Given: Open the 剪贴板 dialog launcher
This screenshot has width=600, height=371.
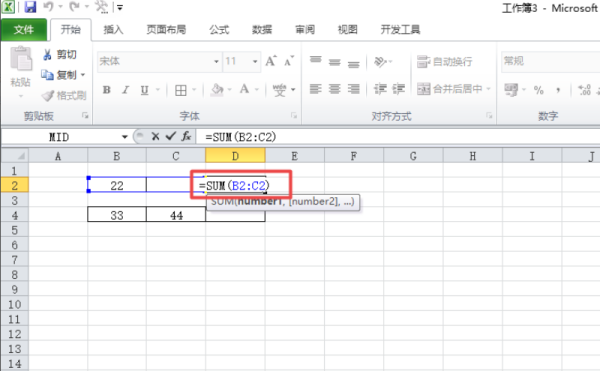Looking at the screenshot, I should (x=85, y=116).
